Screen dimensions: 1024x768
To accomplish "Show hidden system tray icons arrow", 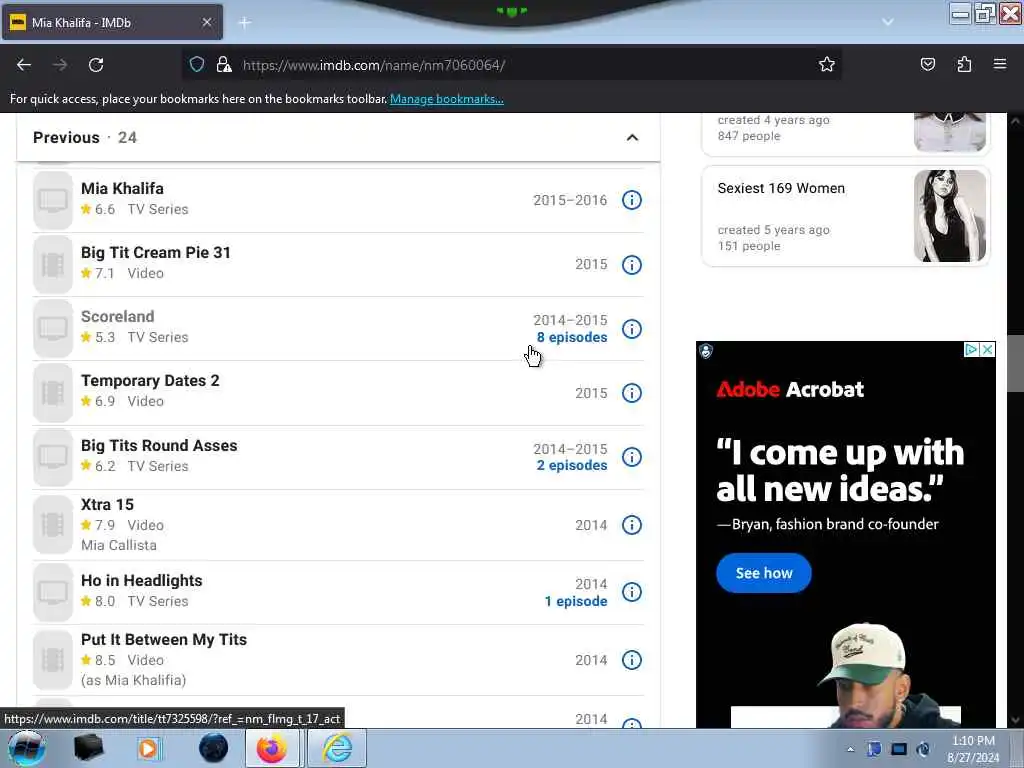I will pyautogui.click(x=850, y=749).
